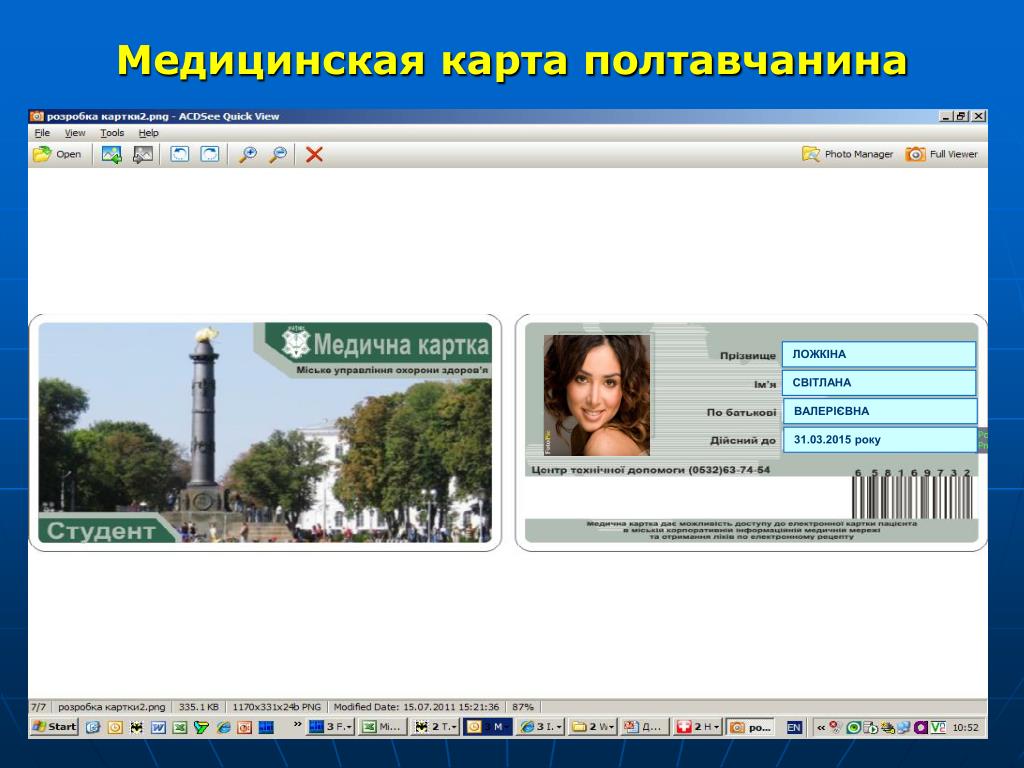Launch Word from the quick launch bar
This screenshot has height=768, width=1024.
click(x=158, y=727)
